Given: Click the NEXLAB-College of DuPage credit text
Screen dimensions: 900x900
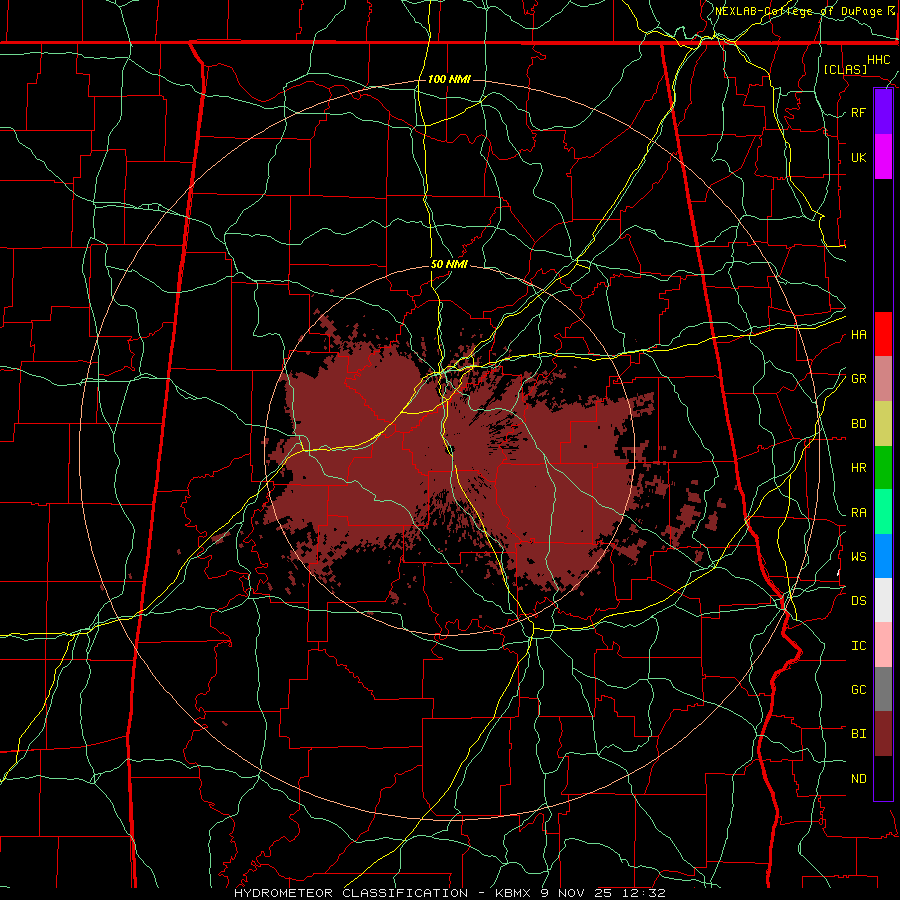Looking at the screenshot, I should point(798,11).
